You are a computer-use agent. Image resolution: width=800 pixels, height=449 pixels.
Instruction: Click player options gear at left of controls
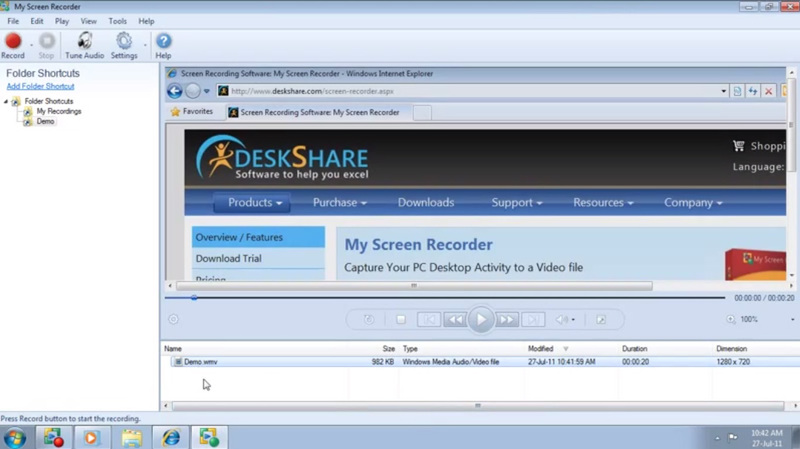coord(173,319)
